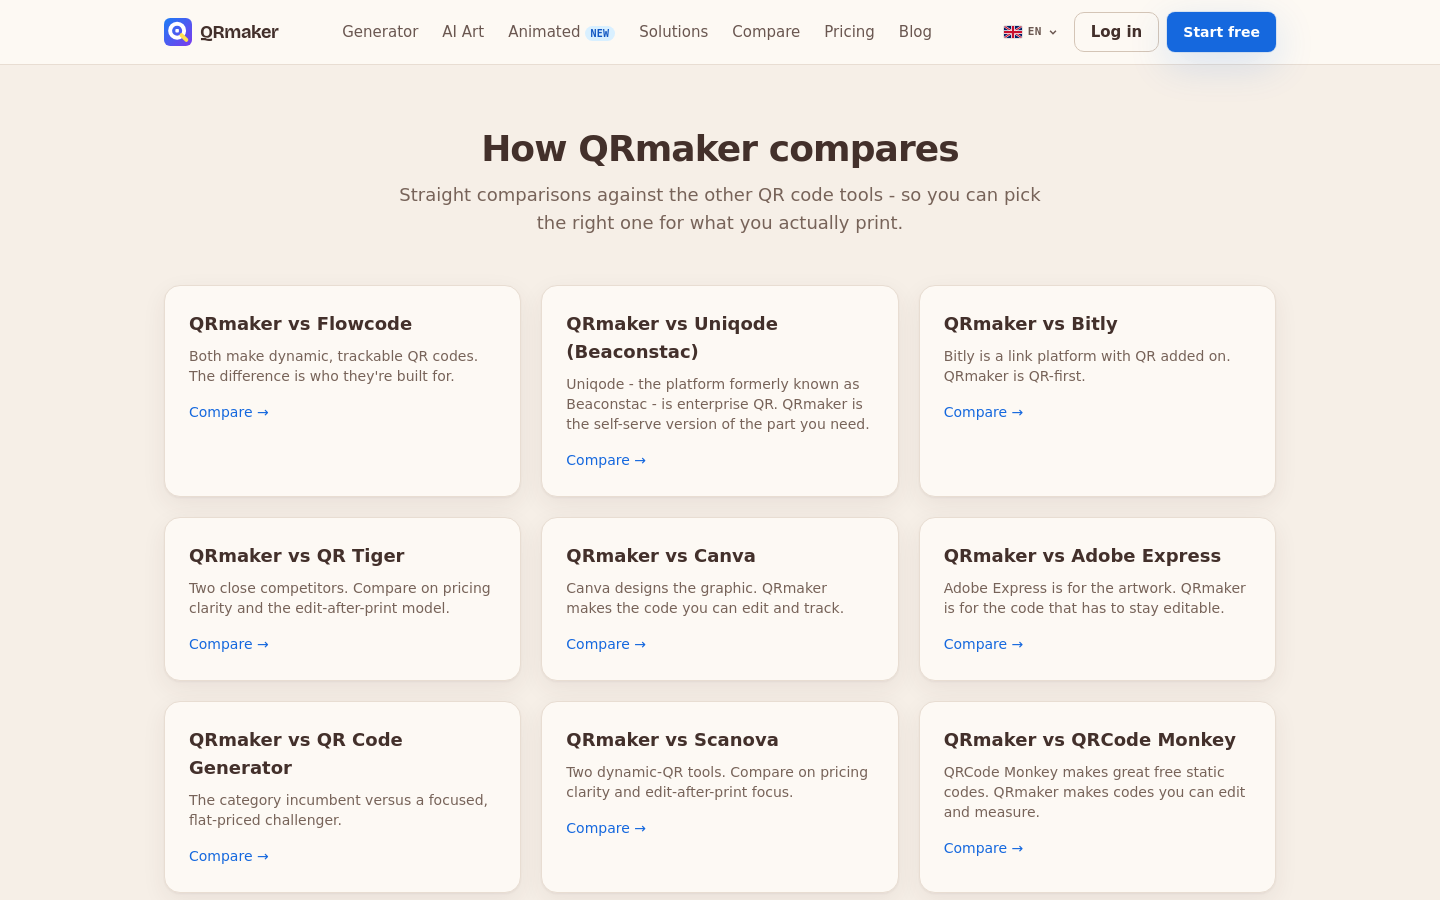This screenshot has width=1440, height=900.
Task: Open the Blog nav link
Action: point(915,32)
